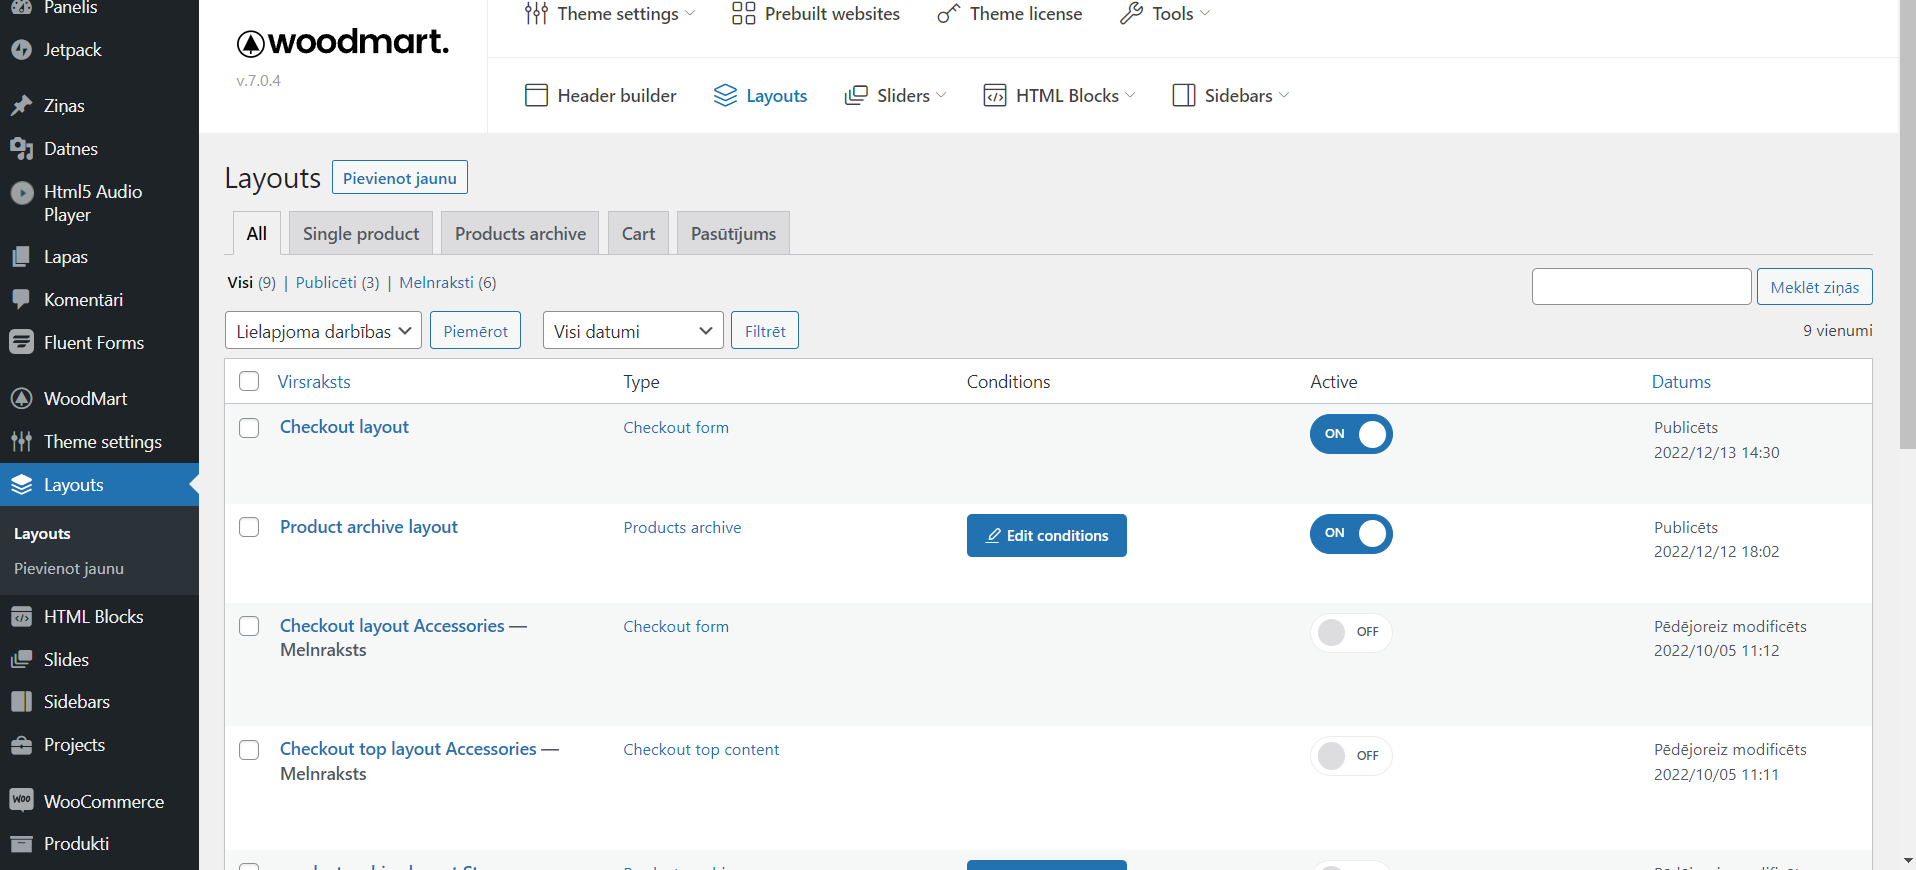The height and width of the screenshot is (870, 1916).
Task: Click the WoodMart logo icon in sidebar
Action: (21, 399)
